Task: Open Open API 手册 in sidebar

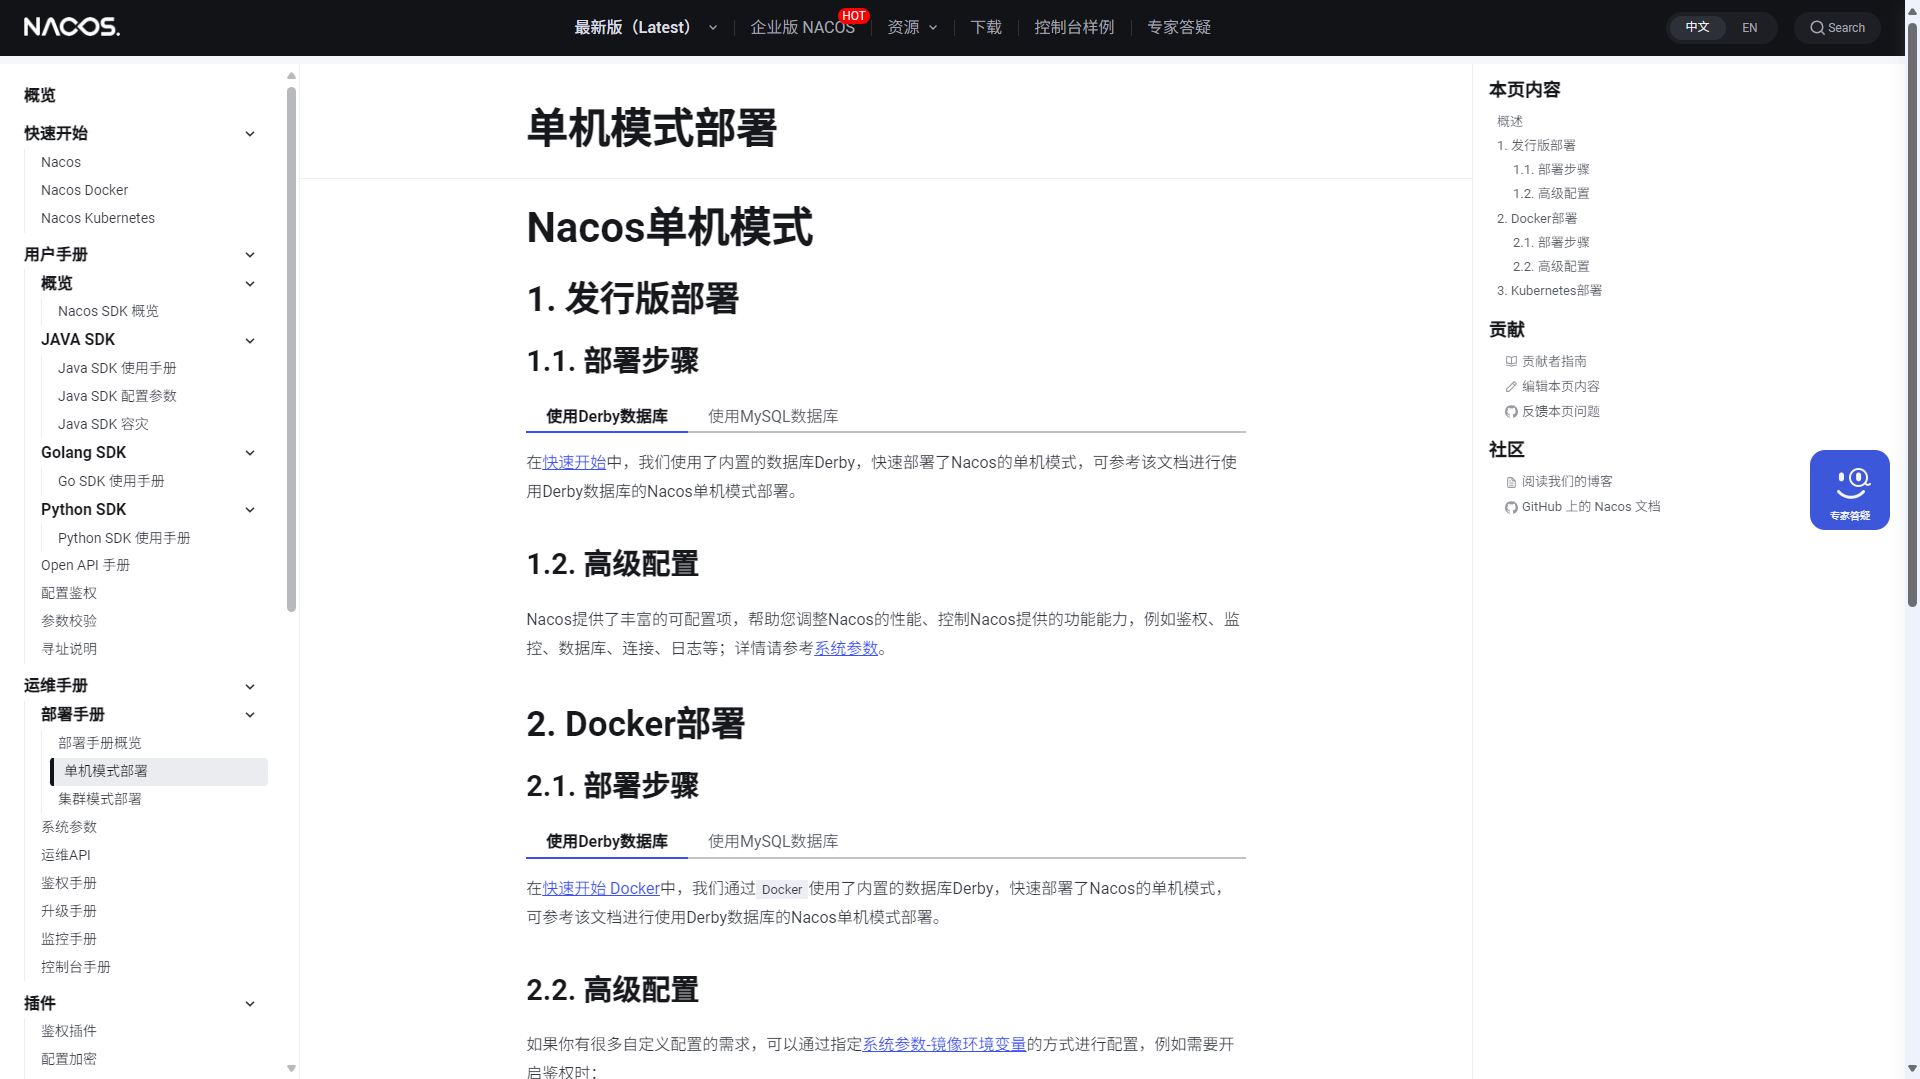Action: click(x=85, y=565)
